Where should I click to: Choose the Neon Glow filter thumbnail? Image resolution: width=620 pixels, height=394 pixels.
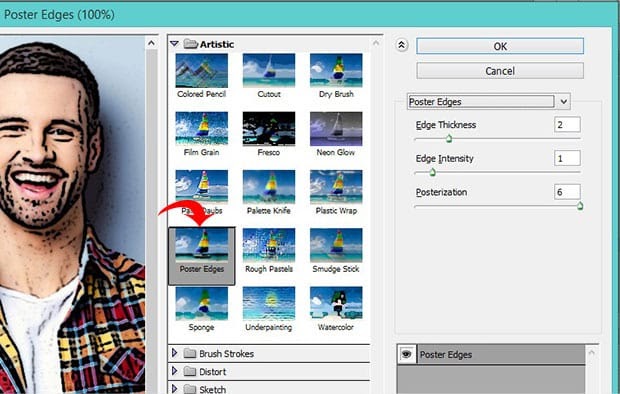(336, 129)
